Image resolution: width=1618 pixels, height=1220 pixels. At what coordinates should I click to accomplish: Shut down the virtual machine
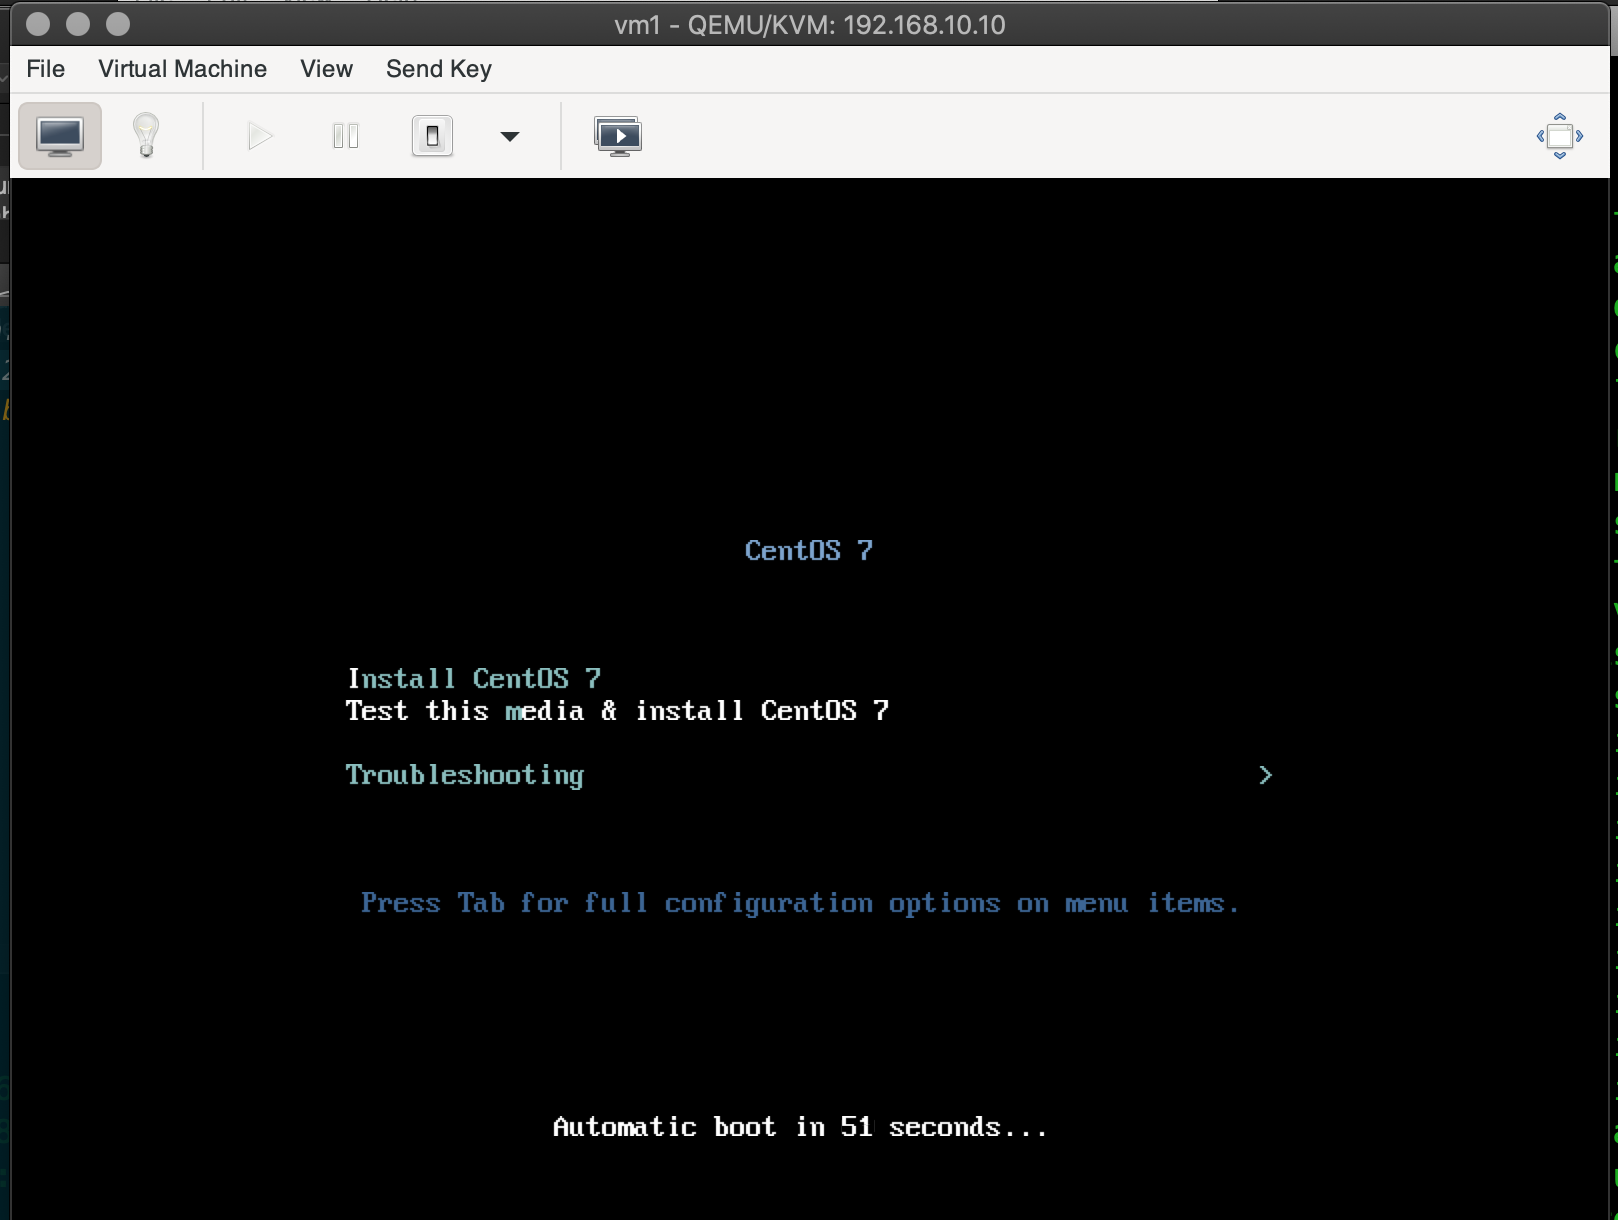pos(432,136)
